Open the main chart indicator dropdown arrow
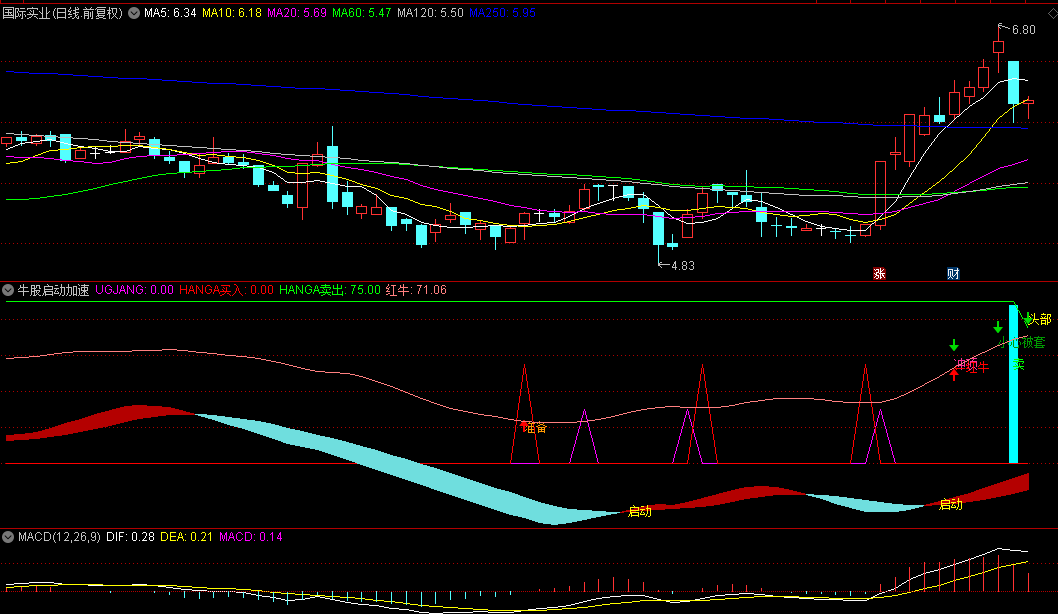 point(134,13)
